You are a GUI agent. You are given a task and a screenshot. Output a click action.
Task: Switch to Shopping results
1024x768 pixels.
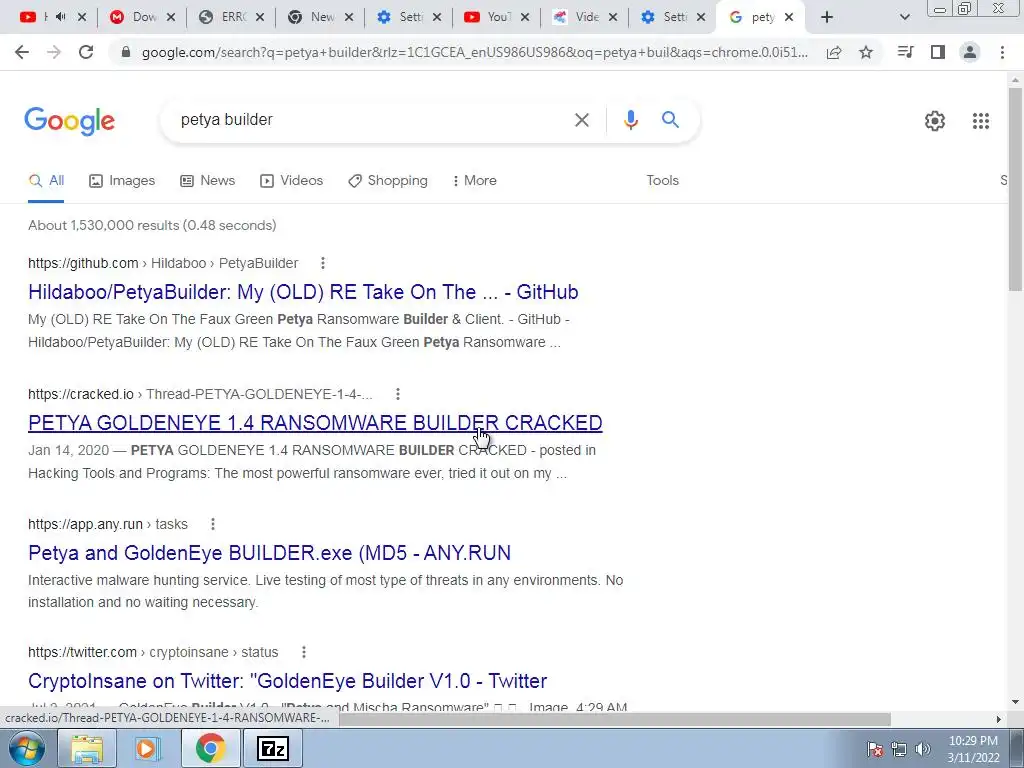(x=388, y=180)
